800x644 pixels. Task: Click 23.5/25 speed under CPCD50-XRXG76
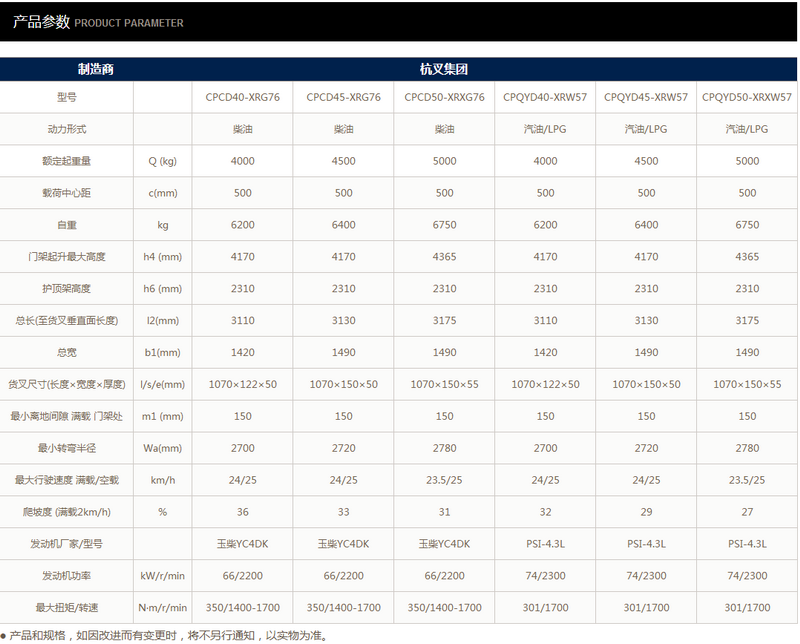point(444,480)
